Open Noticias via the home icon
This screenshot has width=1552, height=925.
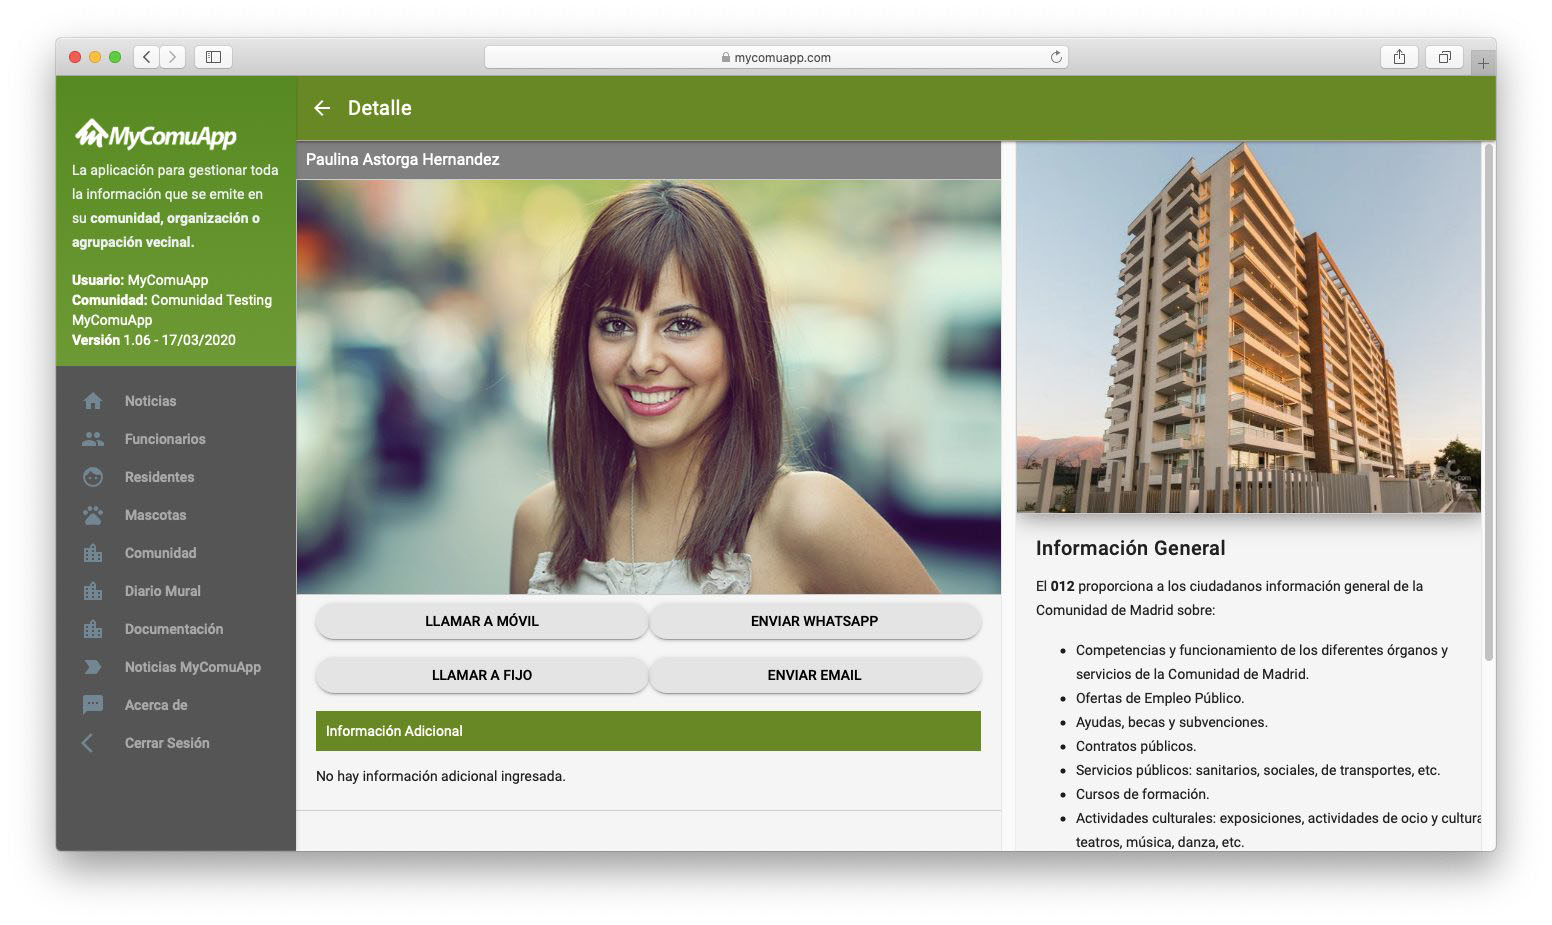coord(93,401)
